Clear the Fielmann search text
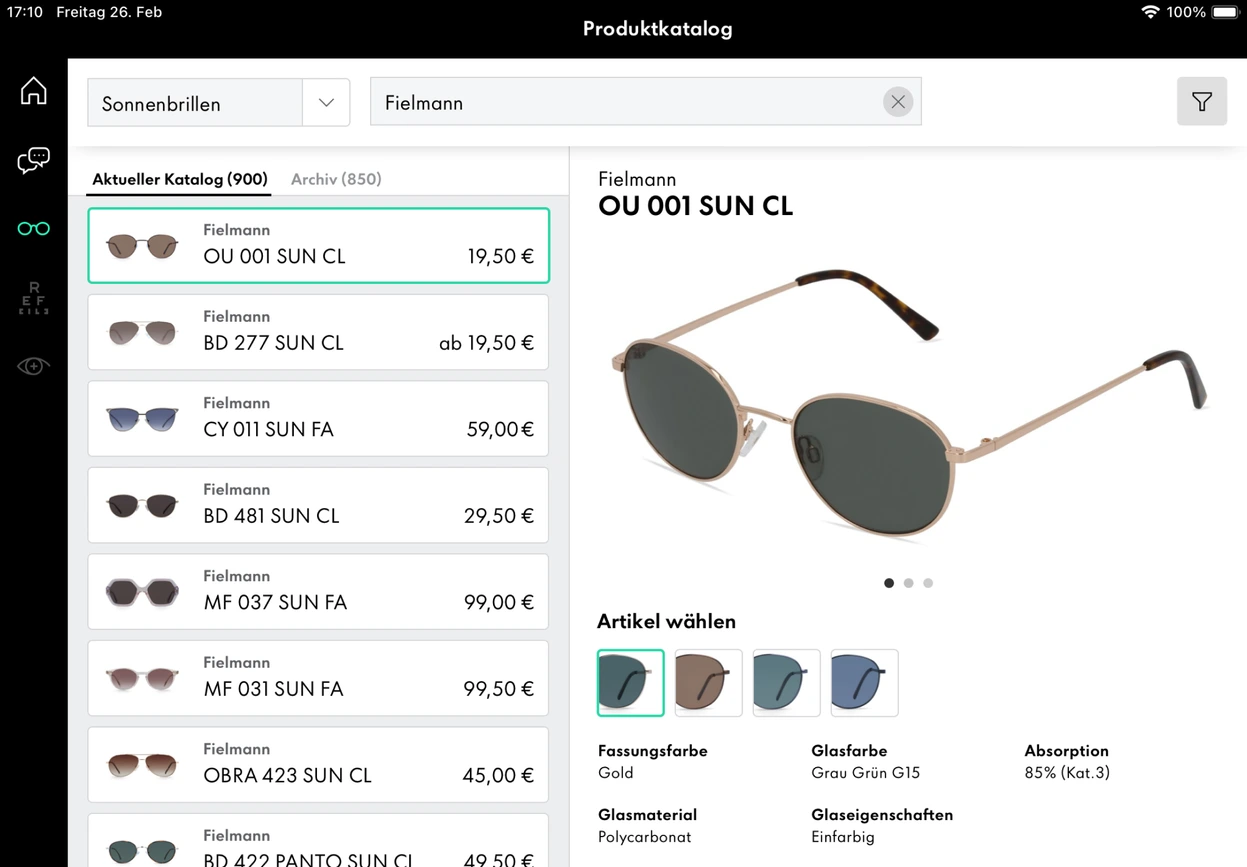1247x867 pixels. pyautogui.click(x=898, y=102)
